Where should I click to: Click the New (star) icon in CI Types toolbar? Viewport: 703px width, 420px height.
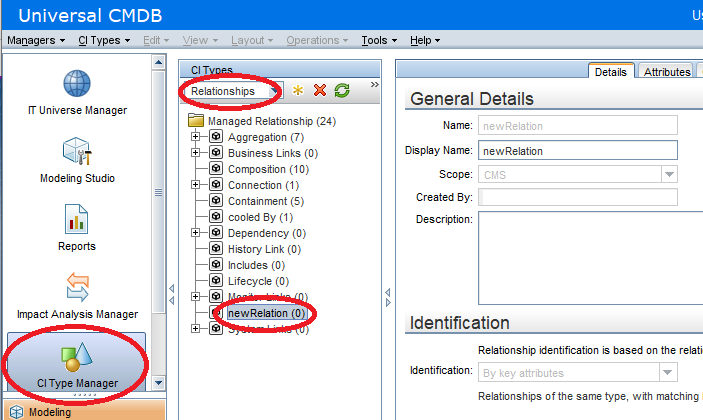tap(298, 90)
